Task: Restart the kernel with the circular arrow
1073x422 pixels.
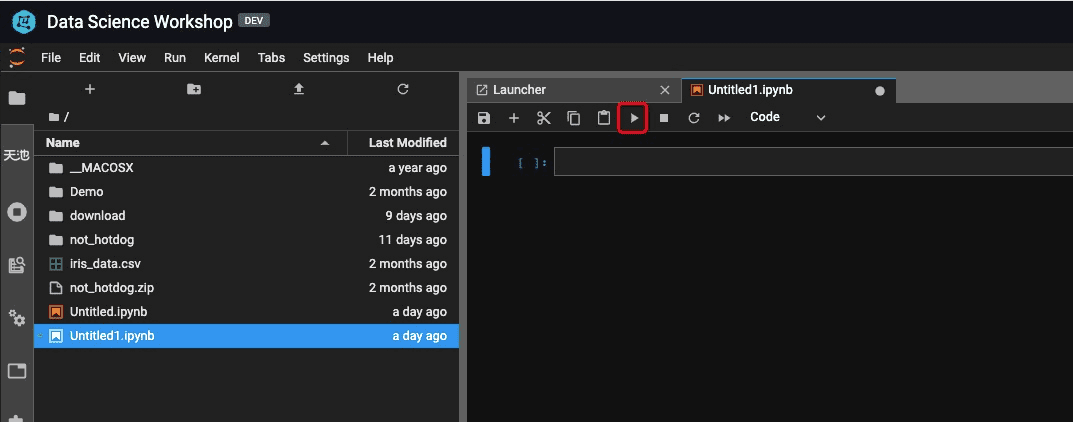Action: click(x=694, y=118)
